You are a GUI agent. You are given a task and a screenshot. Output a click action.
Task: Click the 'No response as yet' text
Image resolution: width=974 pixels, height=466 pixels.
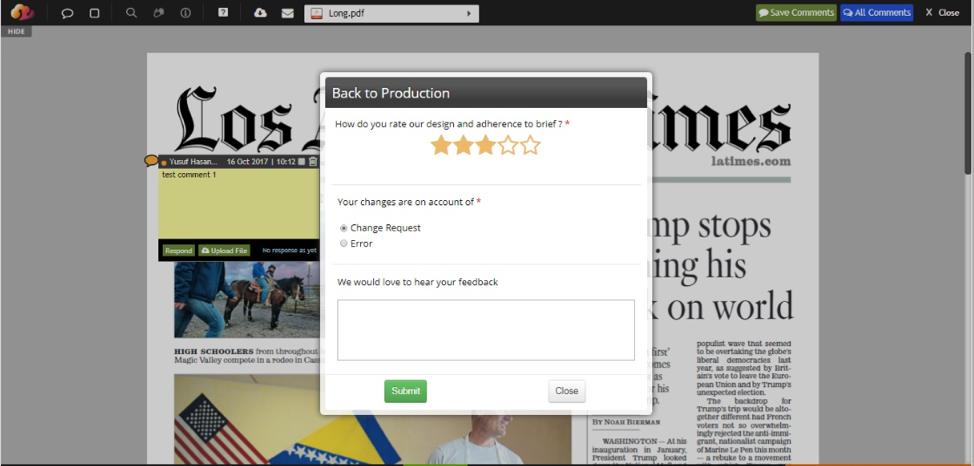pyautogui.click(x=289, y=250)
